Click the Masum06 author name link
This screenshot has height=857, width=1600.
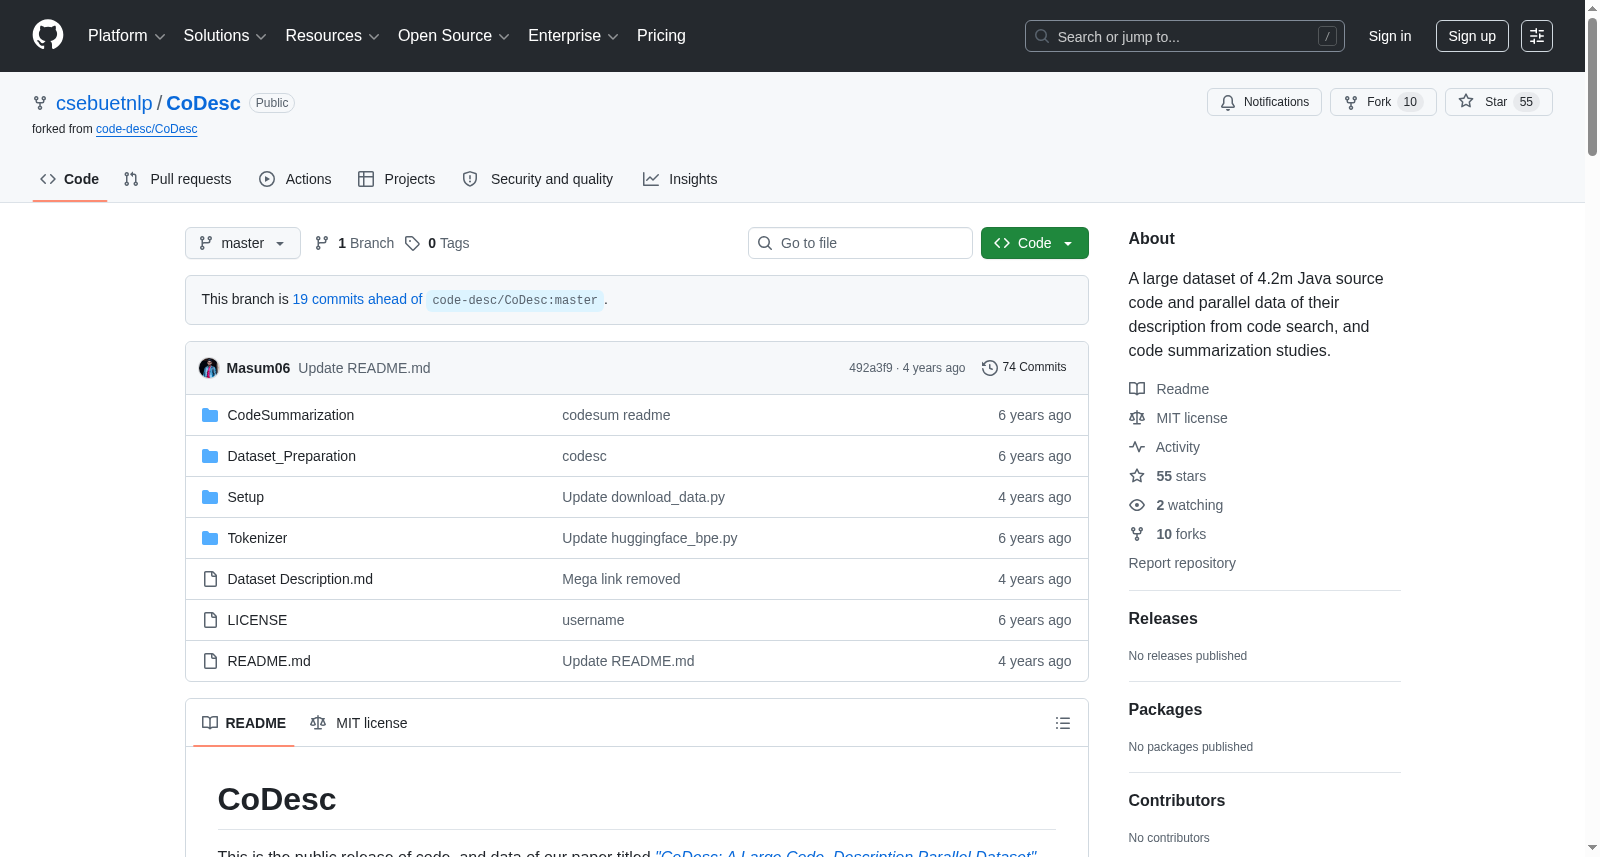(258, 368)
